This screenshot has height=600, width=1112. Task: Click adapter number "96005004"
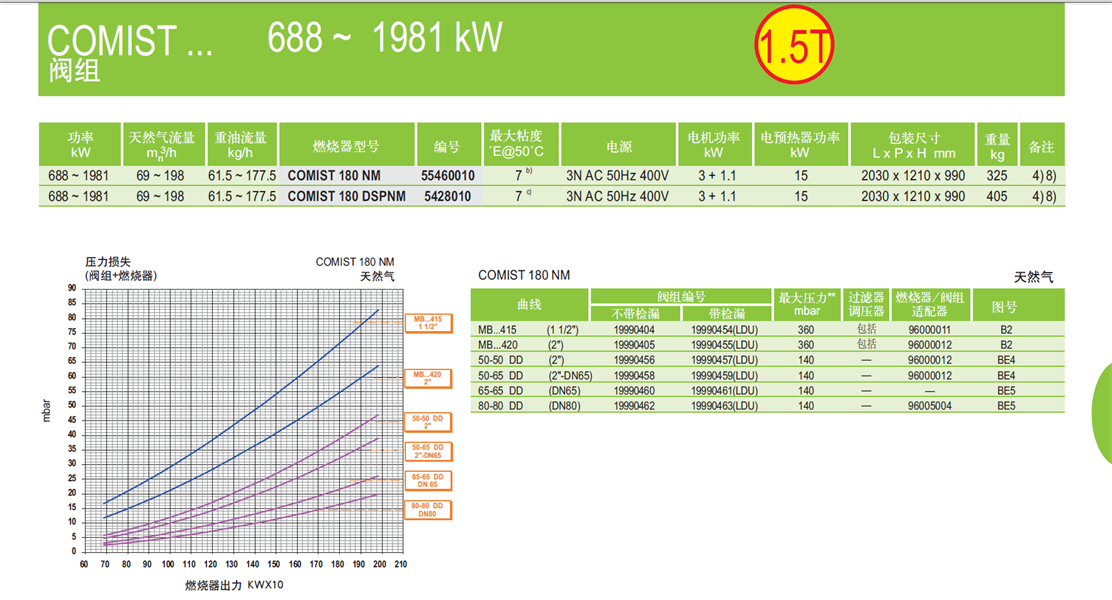pos(930,406)
